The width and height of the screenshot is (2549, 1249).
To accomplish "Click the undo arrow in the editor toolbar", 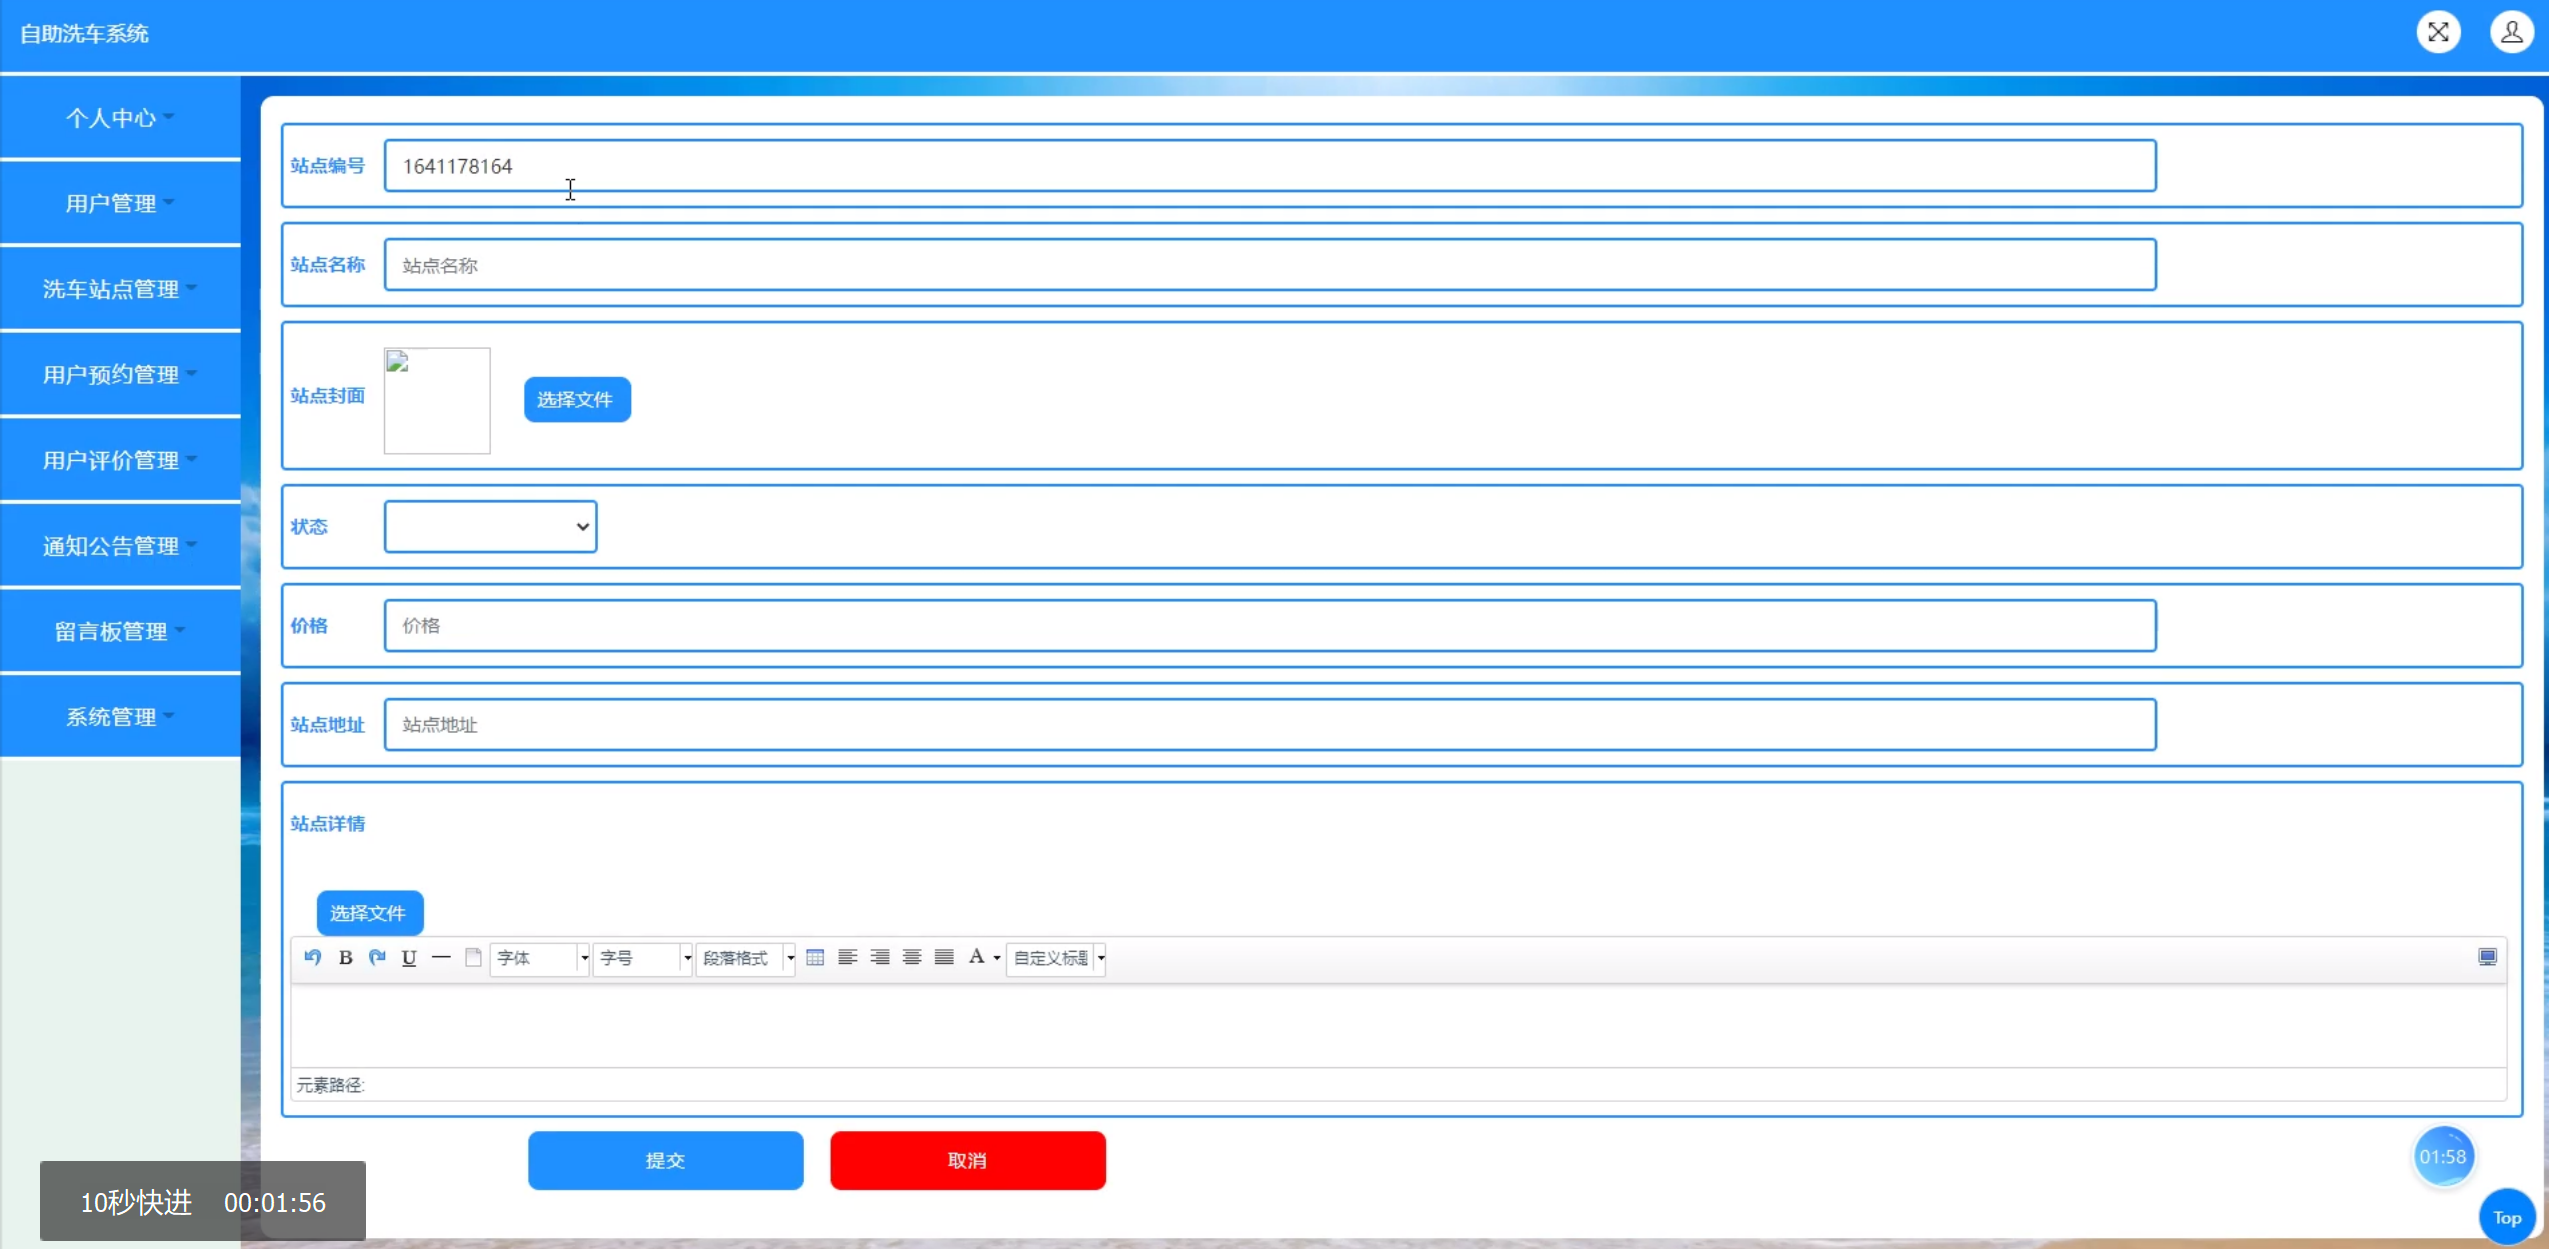I will click(x=313, y=957).
